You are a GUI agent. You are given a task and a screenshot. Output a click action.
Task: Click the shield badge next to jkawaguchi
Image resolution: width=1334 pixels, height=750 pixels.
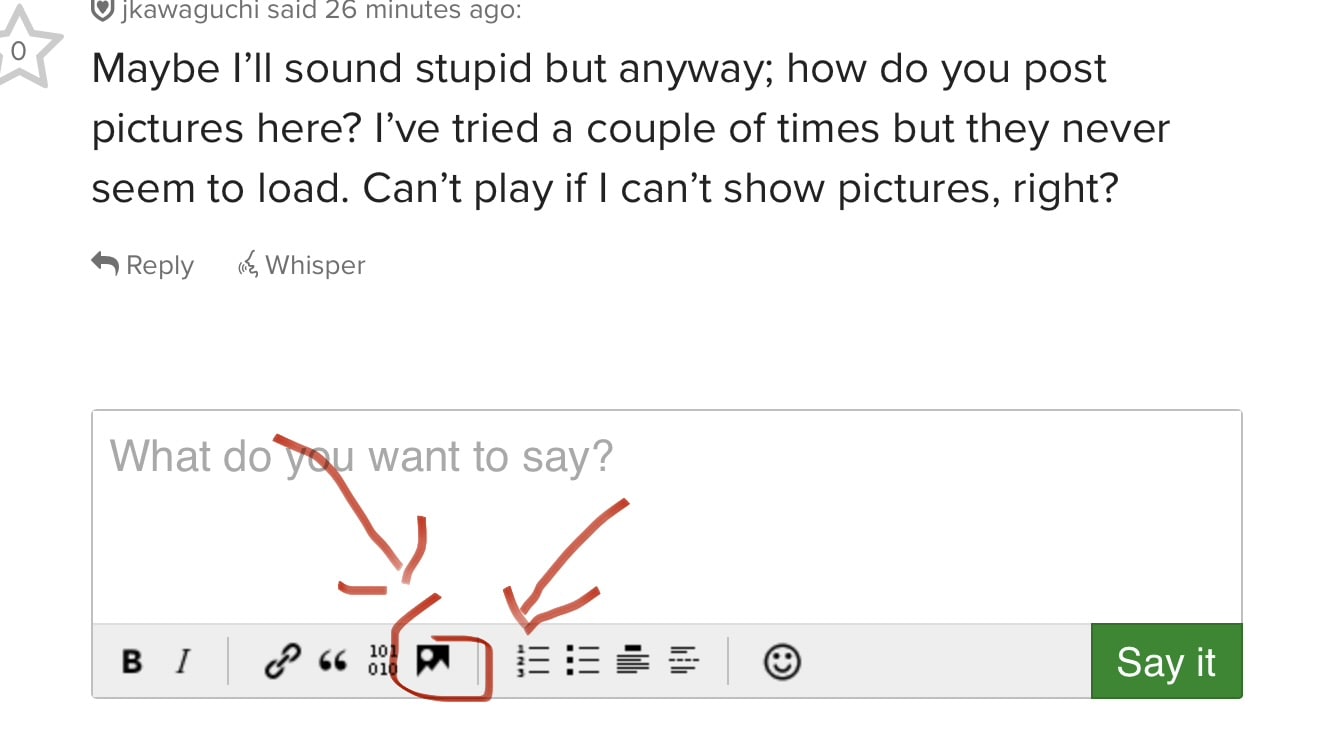click(102, 10)
